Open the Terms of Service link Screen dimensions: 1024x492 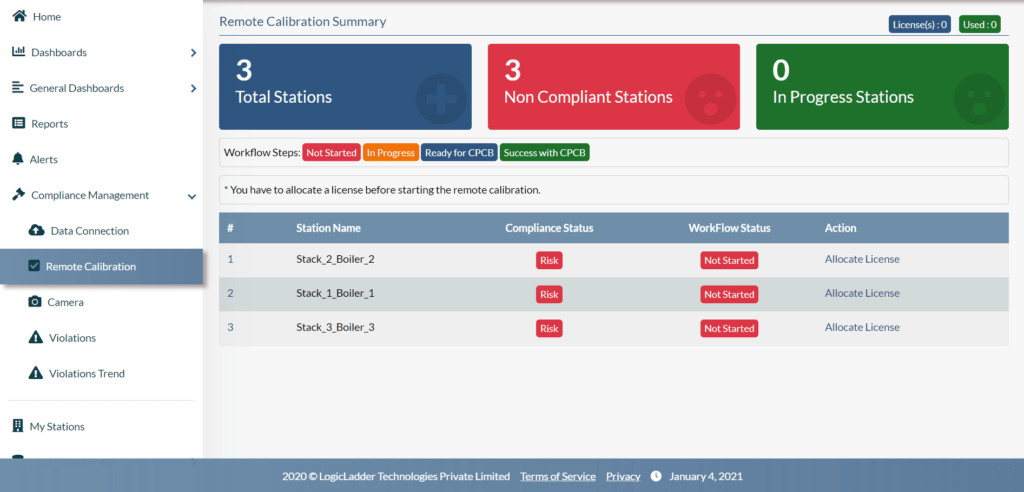pos(558,476)
